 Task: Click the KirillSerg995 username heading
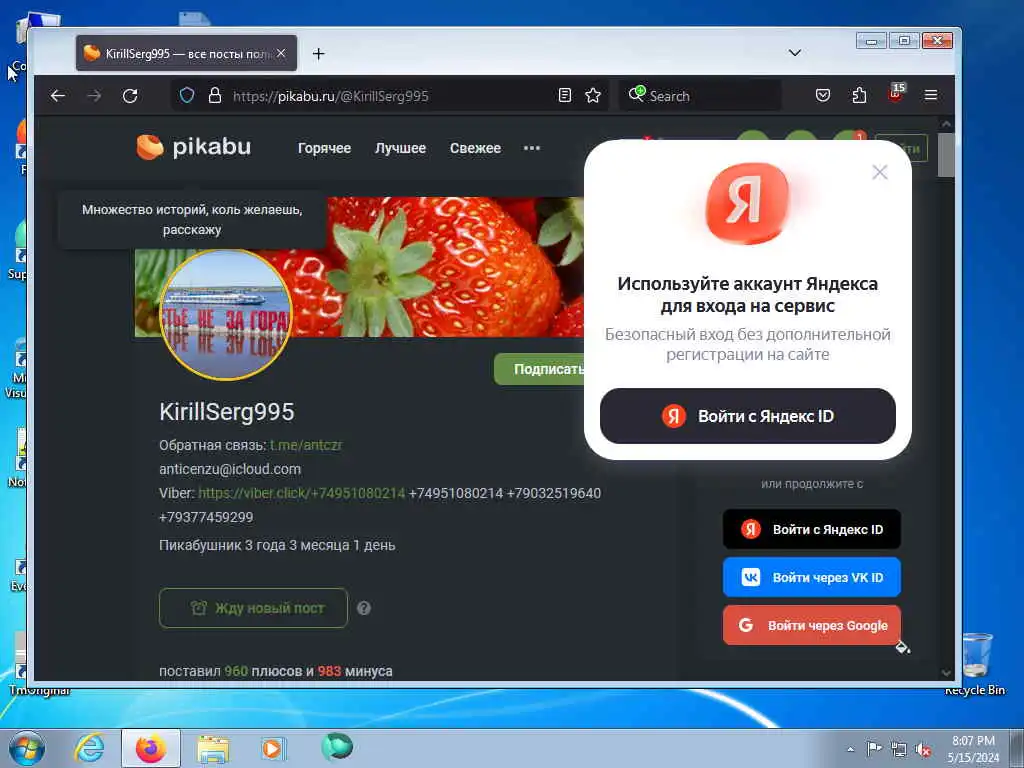pos(227,412)
